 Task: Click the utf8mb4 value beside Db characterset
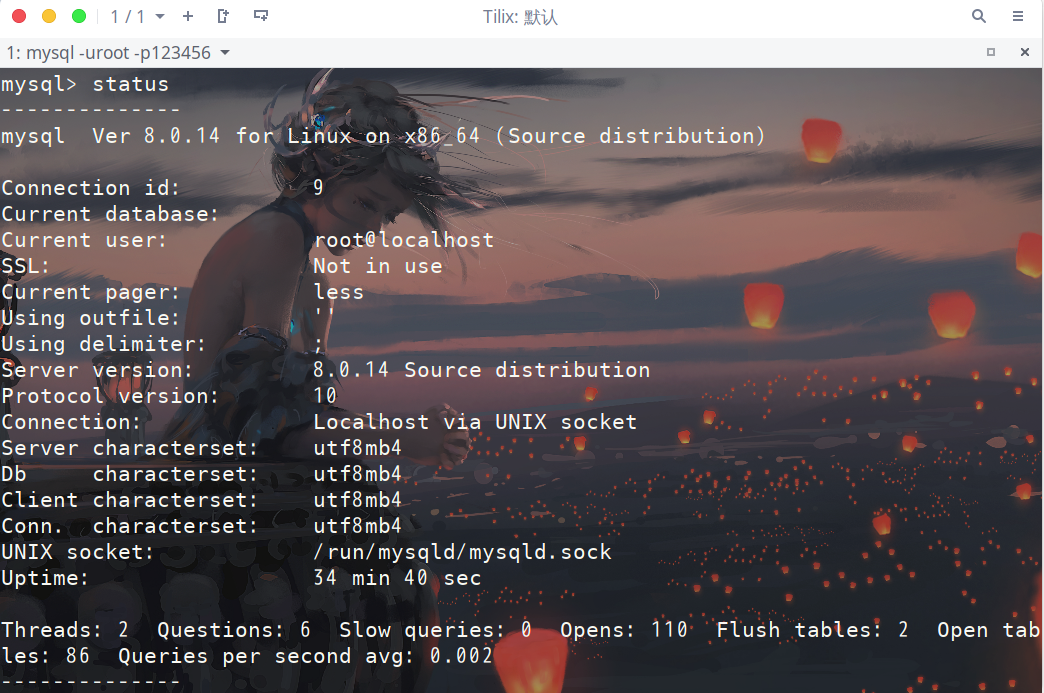(x=358, y=473)
